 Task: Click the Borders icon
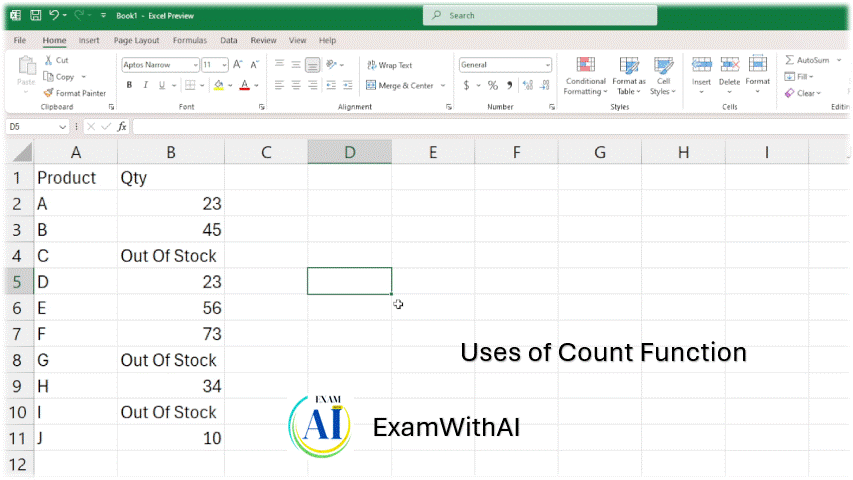point(190,85)
